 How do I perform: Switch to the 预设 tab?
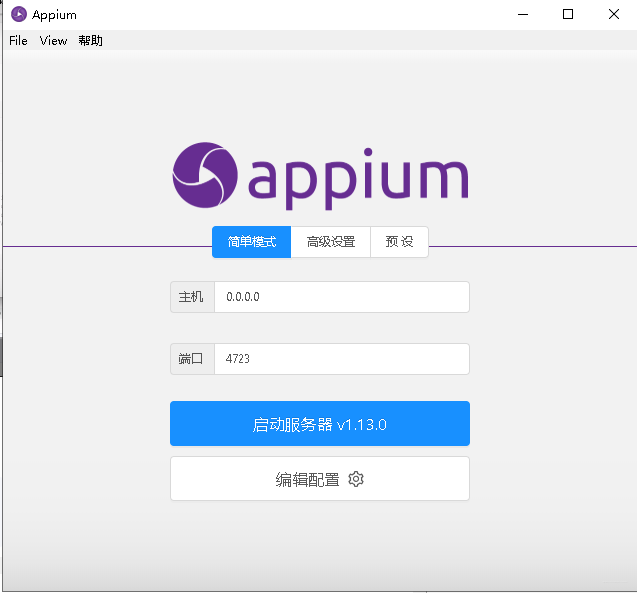pyautogui.click(x=399, y=242)
